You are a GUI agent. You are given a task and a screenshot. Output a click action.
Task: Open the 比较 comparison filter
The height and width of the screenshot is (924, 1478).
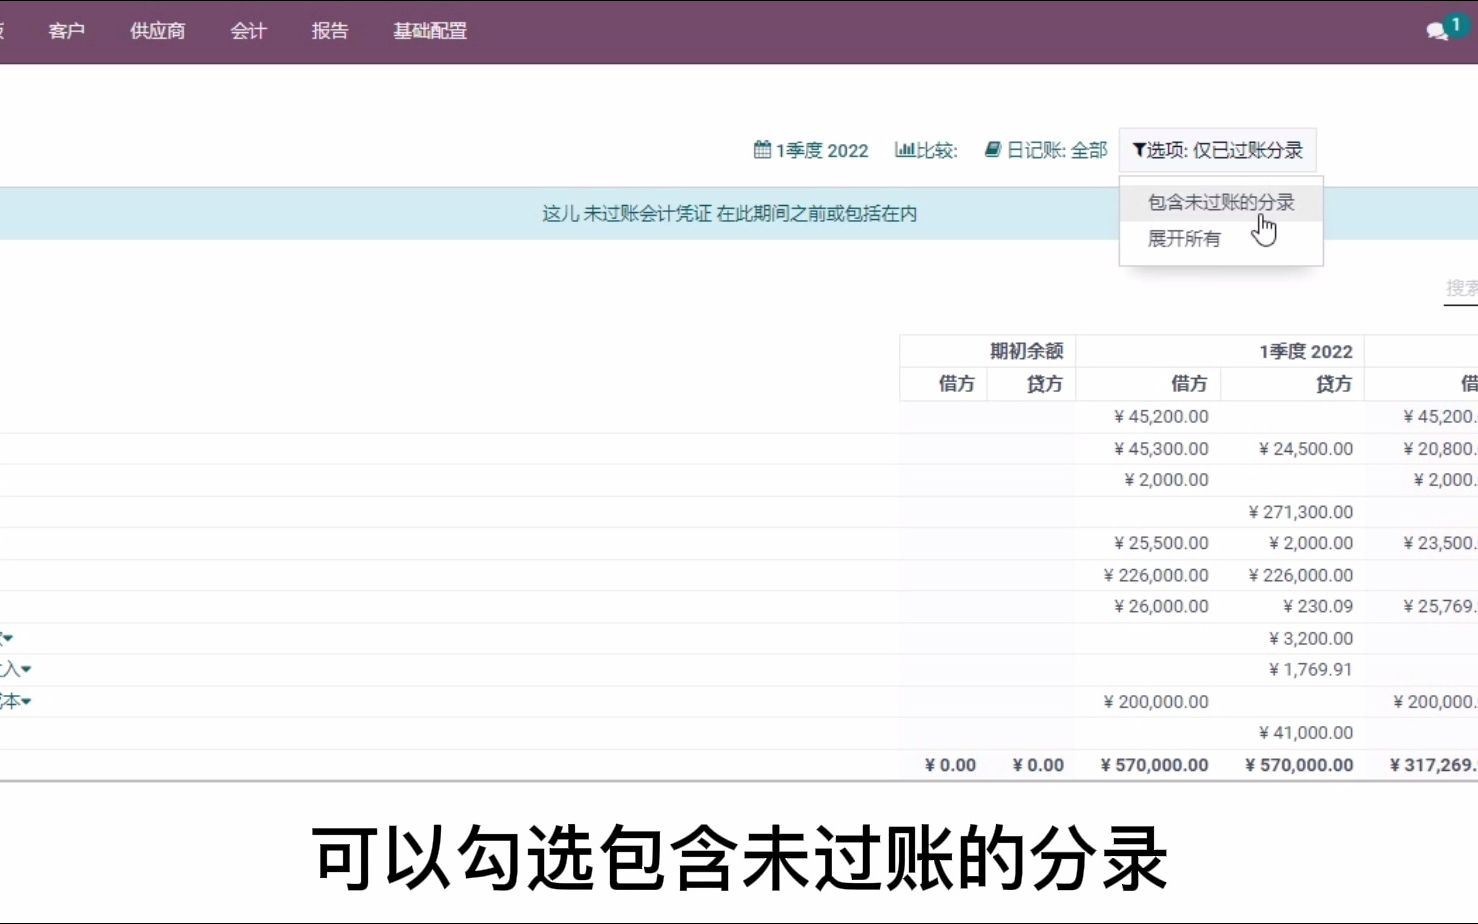tap(926, 150)
